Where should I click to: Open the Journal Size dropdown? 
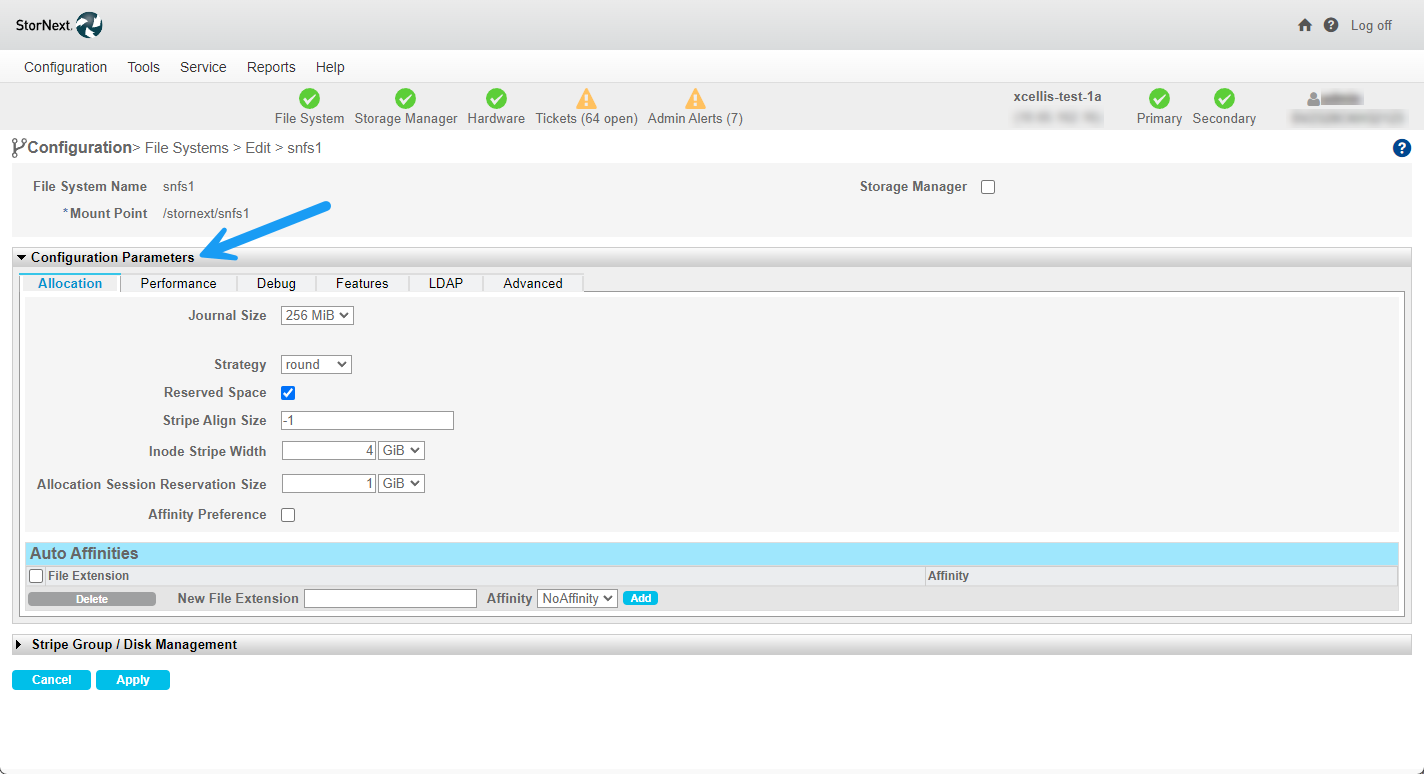(x=317, y=316)
